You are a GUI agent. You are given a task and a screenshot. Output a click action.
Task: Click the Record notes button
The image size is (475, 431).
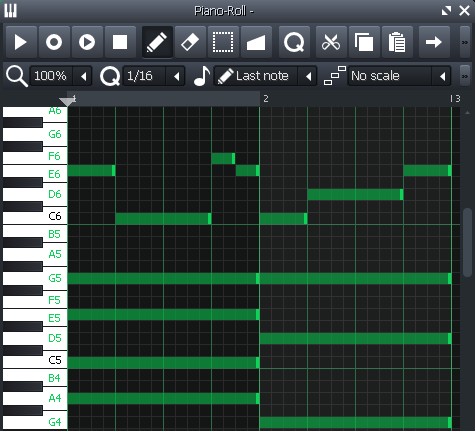[54, 42]
